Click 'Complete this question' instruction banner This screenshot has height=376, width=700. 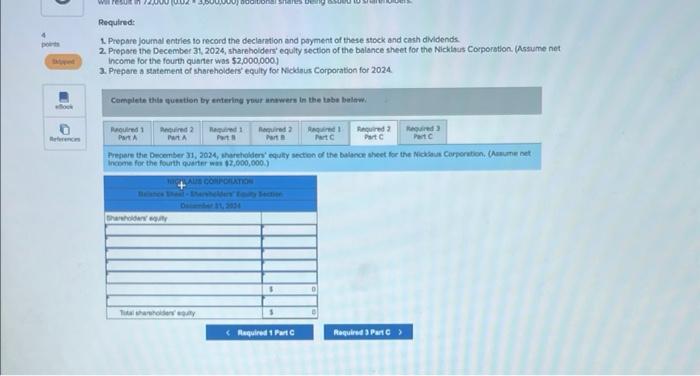tap(321, 101)
